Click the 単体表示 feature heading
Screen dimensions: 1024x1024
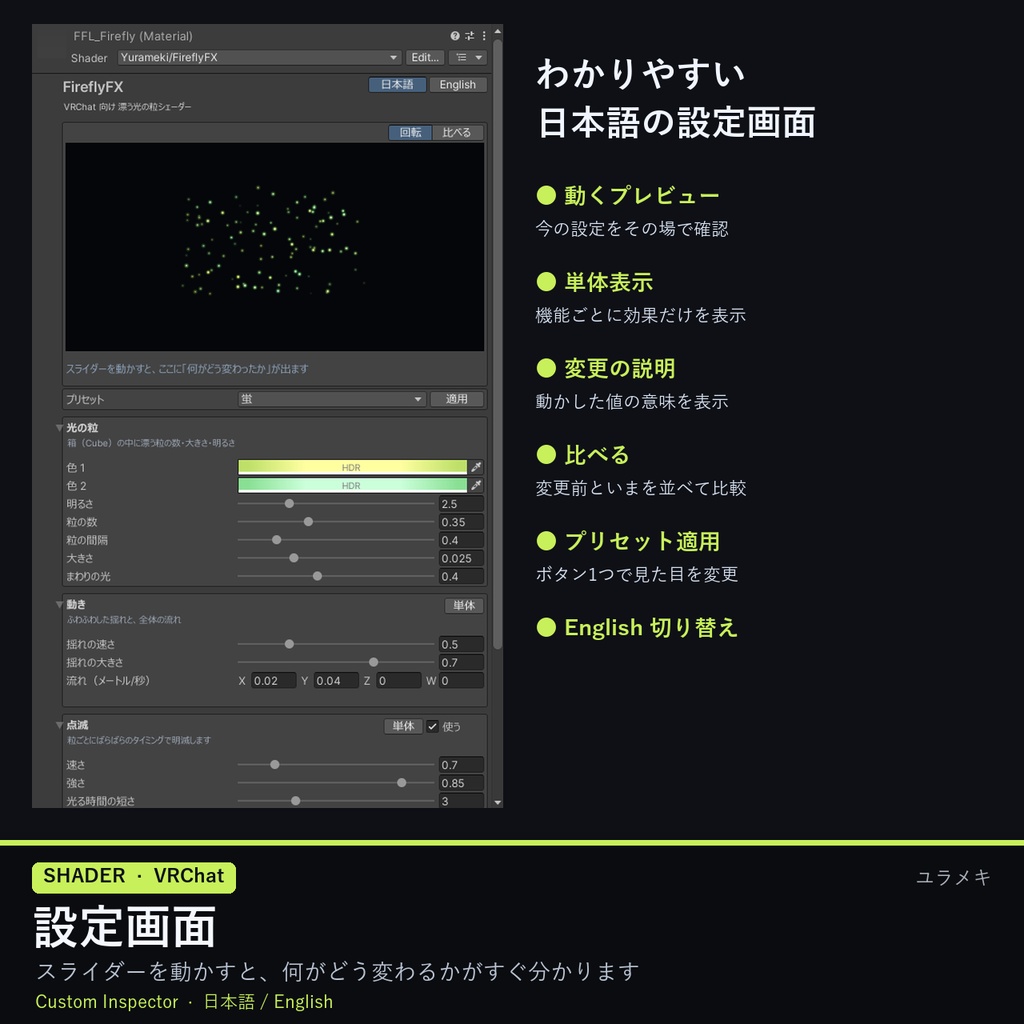pos(609,282)
